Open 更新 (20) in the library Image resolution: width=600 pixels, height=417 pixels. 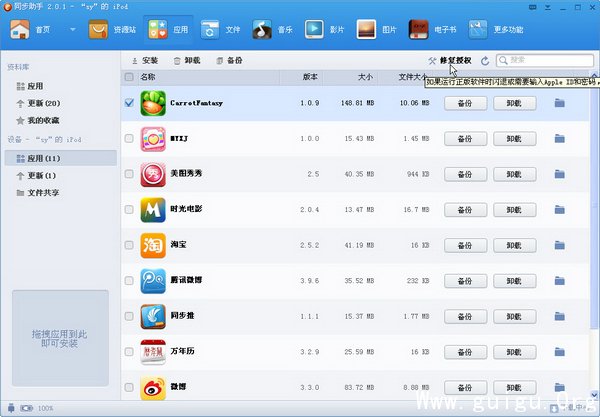38,103
